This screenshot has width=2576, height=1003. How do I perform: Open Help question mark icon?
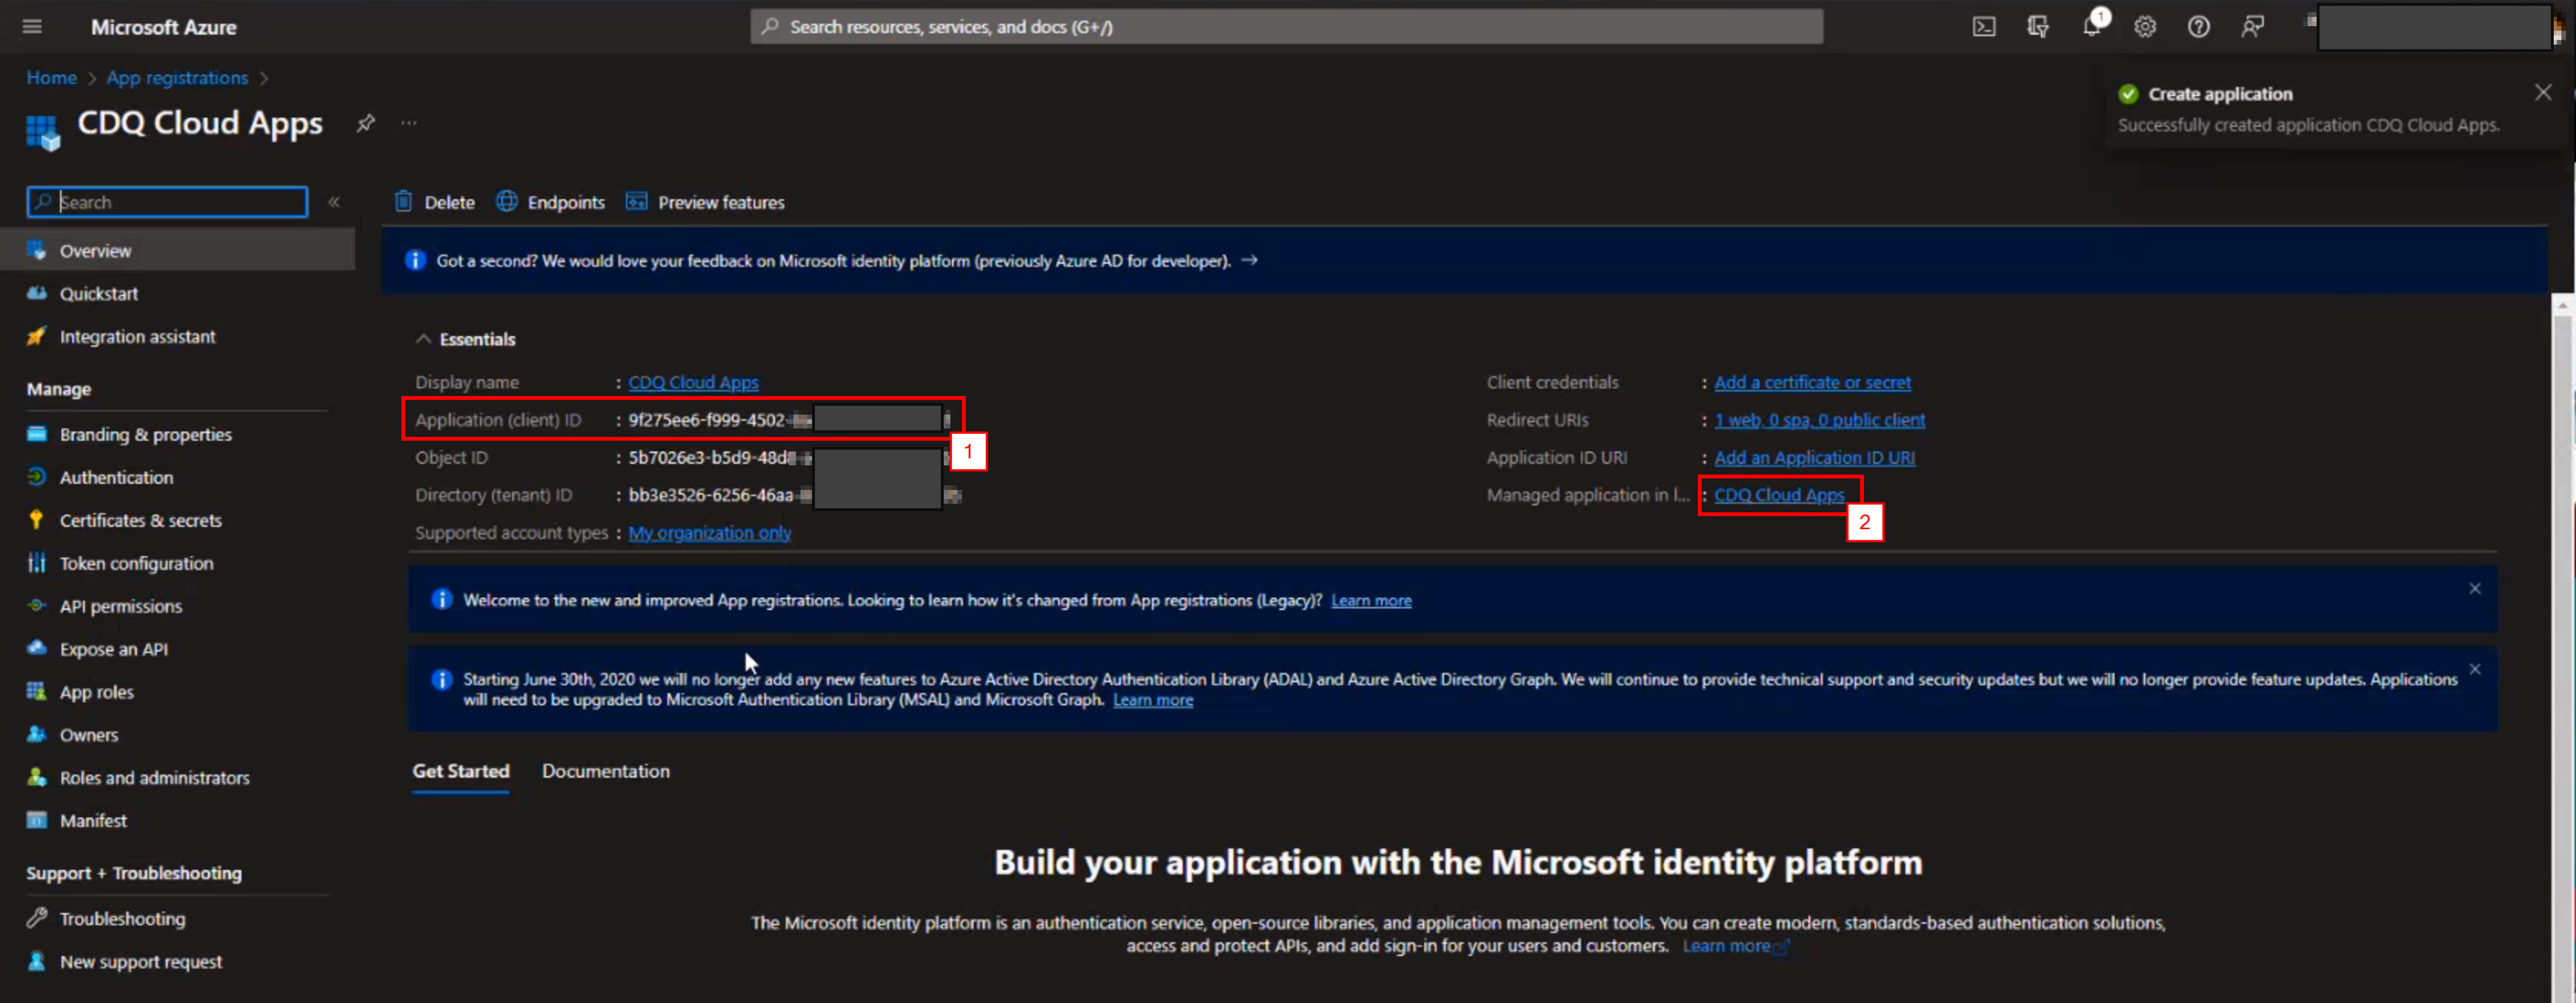2198,27
